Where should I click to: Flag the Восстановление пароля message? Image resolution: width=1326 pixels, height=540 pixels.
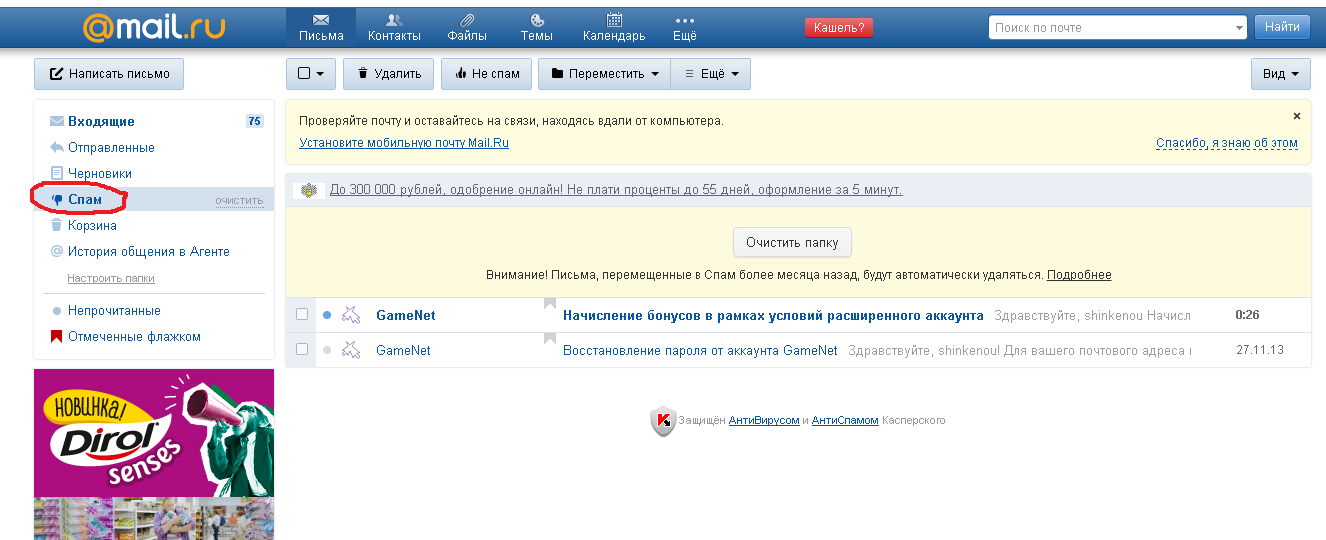click(549, 339)
